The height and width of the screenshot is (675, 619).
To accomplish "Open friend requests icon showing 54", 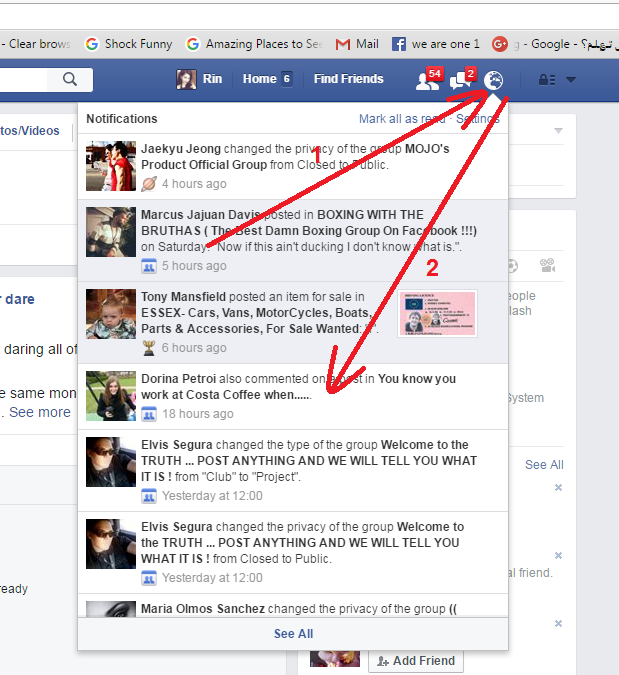I will click(x=428, y=79).
